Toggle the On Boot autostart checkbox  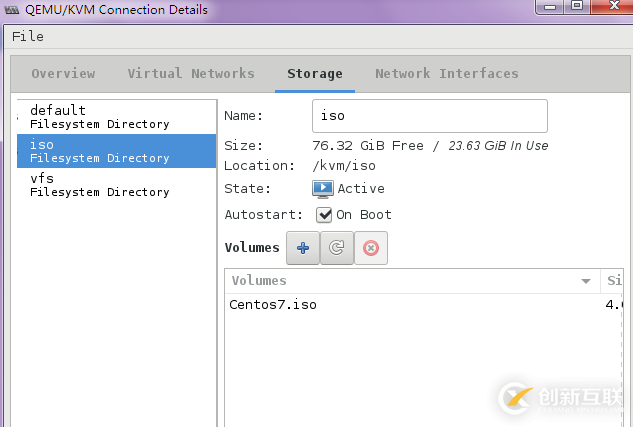pos(324,215)
